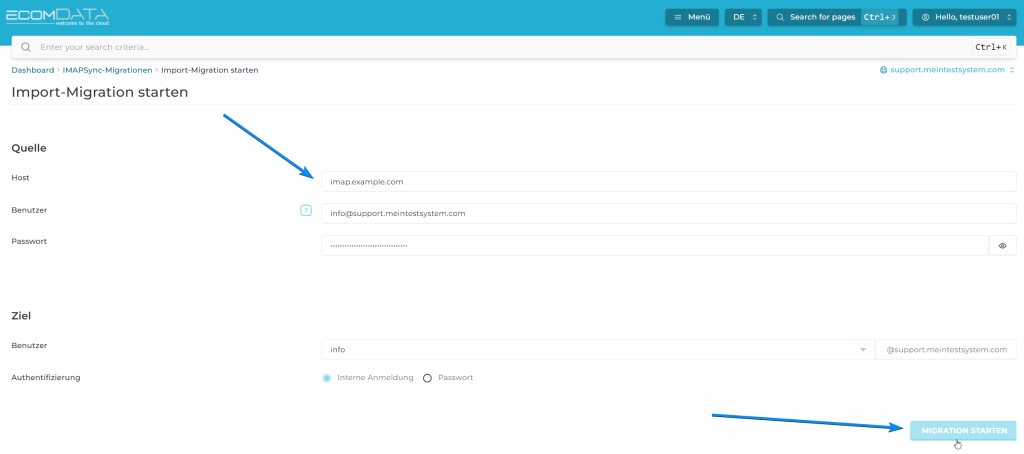Select the Passwort authentication radio button
This screenshot has height=454, width=1024.
pyautogui.click(x=428, y=378)
